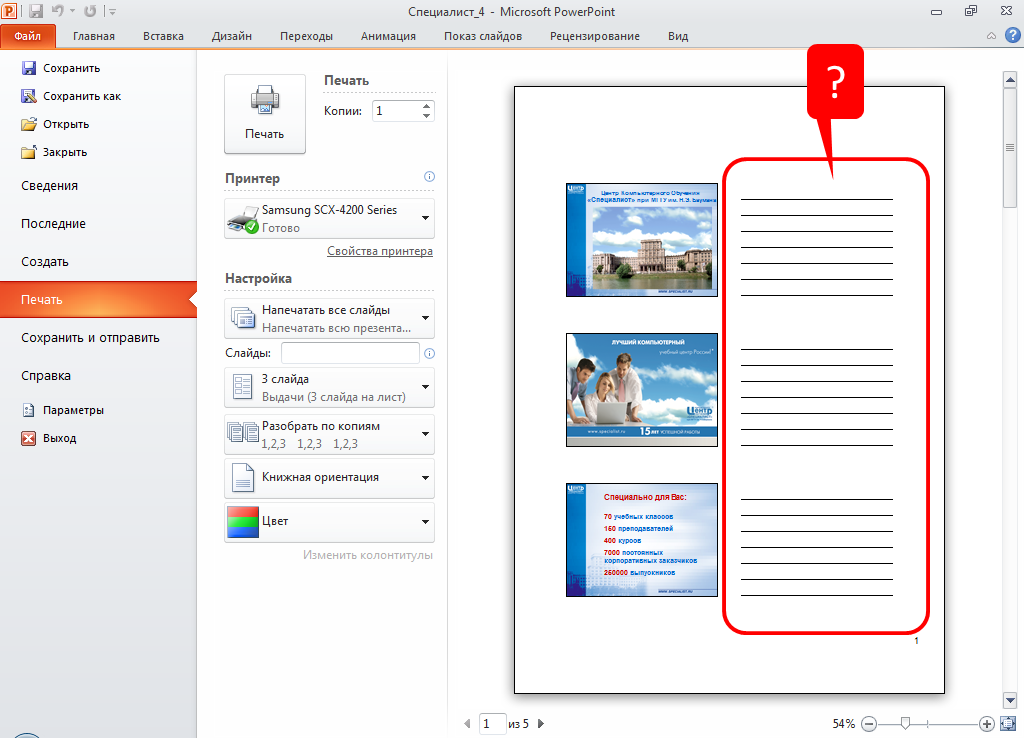The image size is (1024, 738).
Task: Click the Undo arrow in title bar
Action: click(58, 12)
